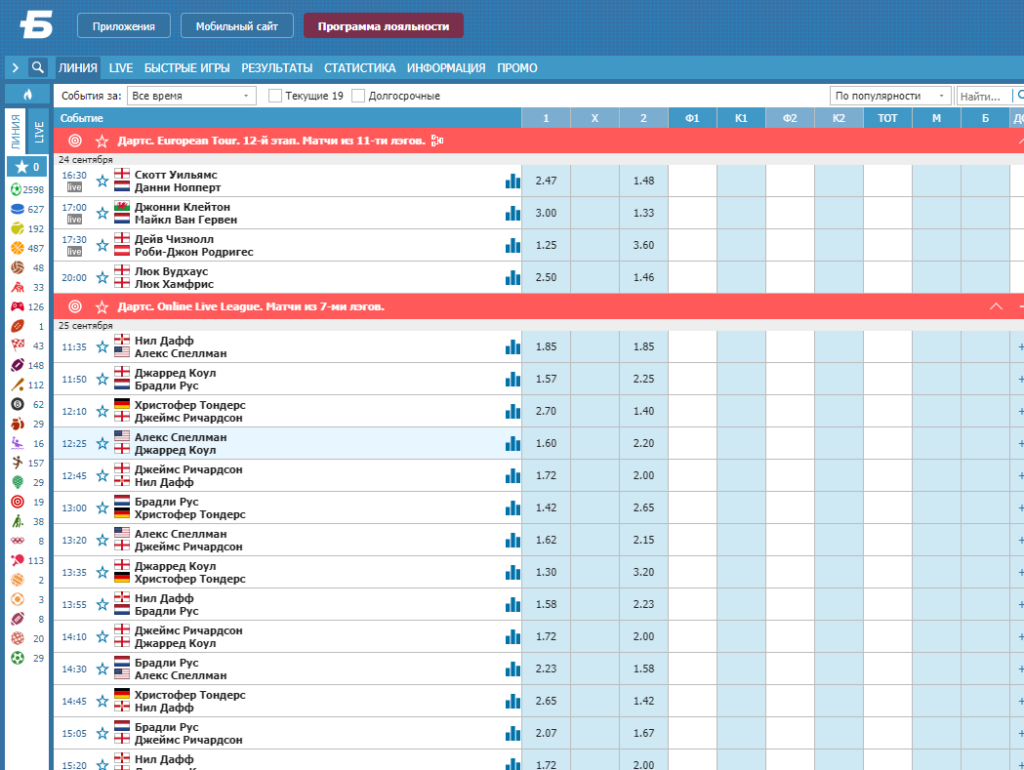Image resolution: width=1024 pixels, height=770 pixels.
Task: Open the РЕЗУЛЬТАТЫ menu tab
Action: (x=277, y=68)
